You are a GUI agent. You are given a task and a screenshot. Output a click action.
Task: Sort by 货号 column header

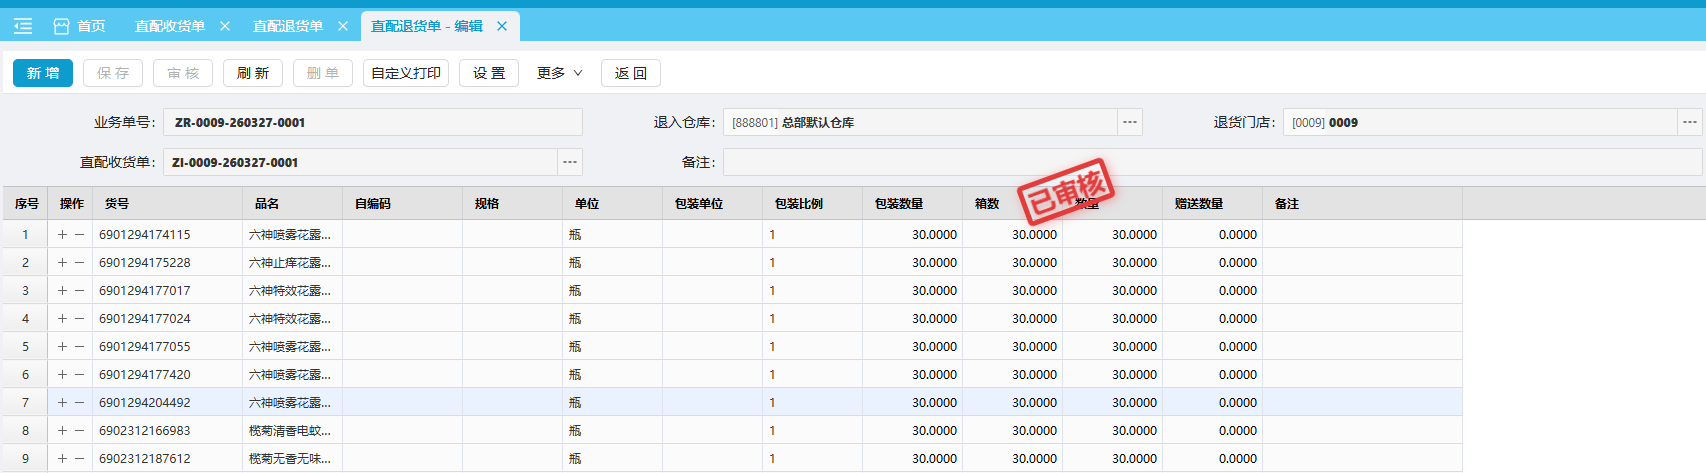pos(117,204)
